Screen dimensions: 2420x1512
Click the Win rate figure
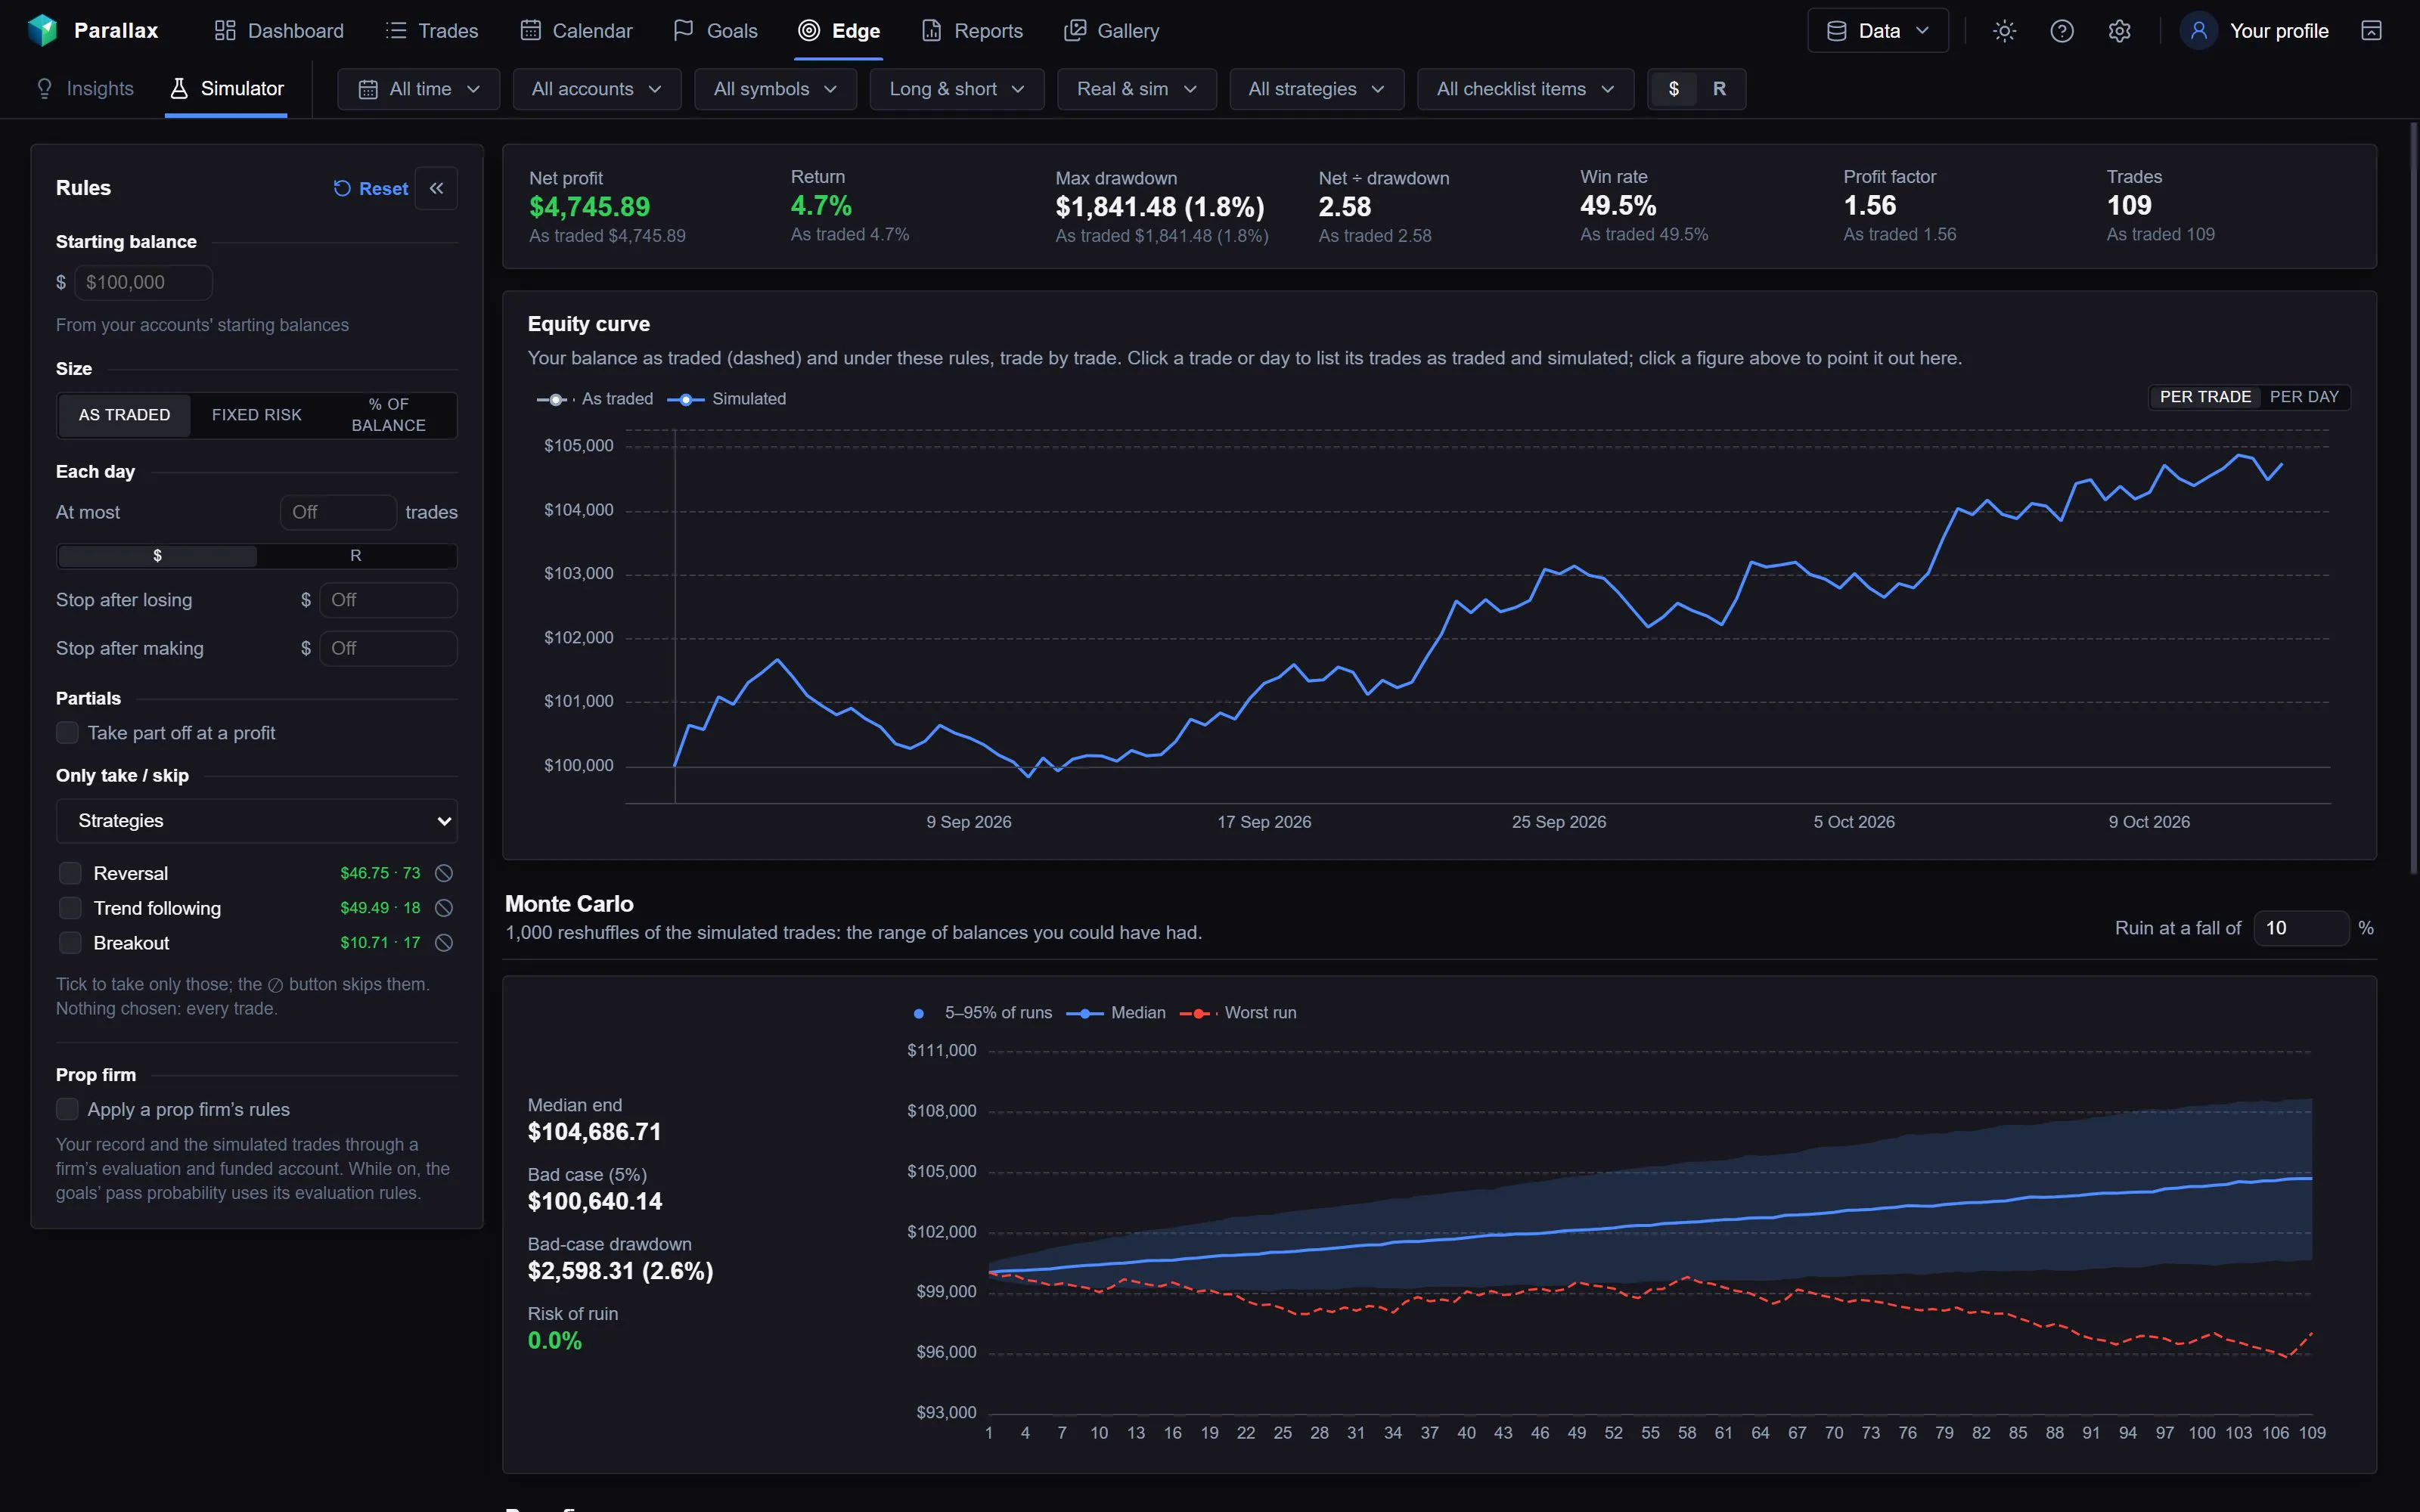(x=1618, y=206)
